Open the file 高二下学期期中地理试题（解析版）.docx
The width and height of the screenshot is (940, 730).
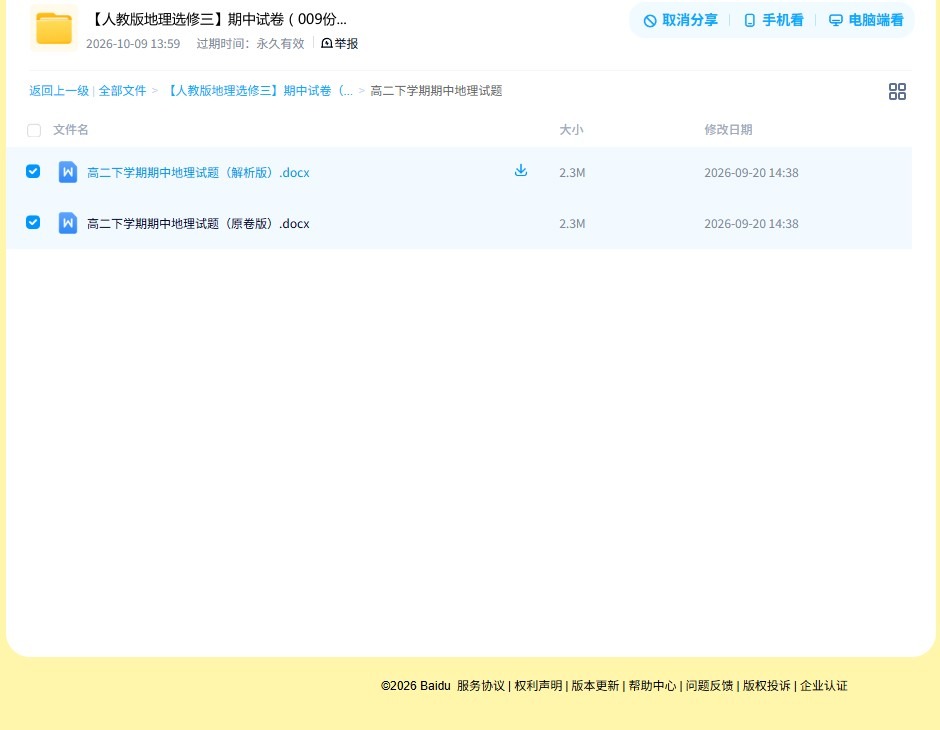(x=198, y=173)
